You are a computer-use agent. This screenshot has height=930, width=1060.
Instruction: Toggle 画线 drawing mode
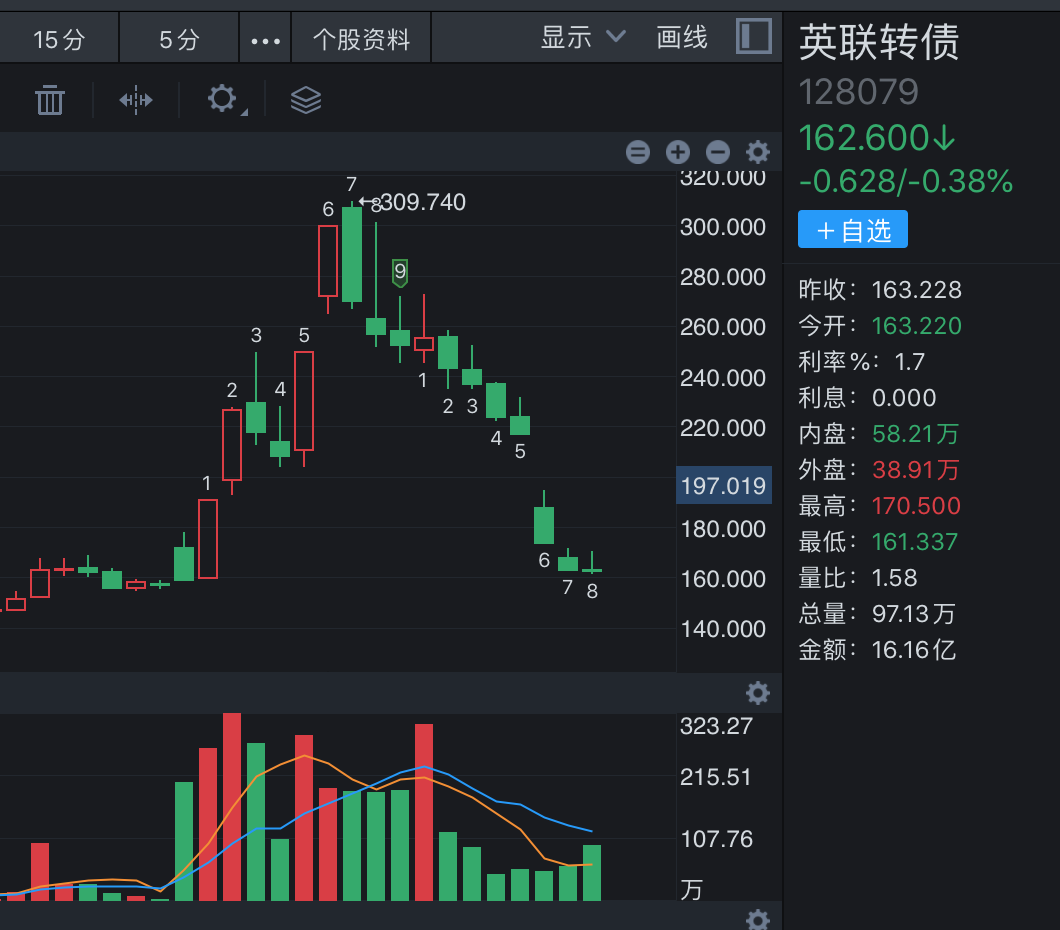click(682, 38)
